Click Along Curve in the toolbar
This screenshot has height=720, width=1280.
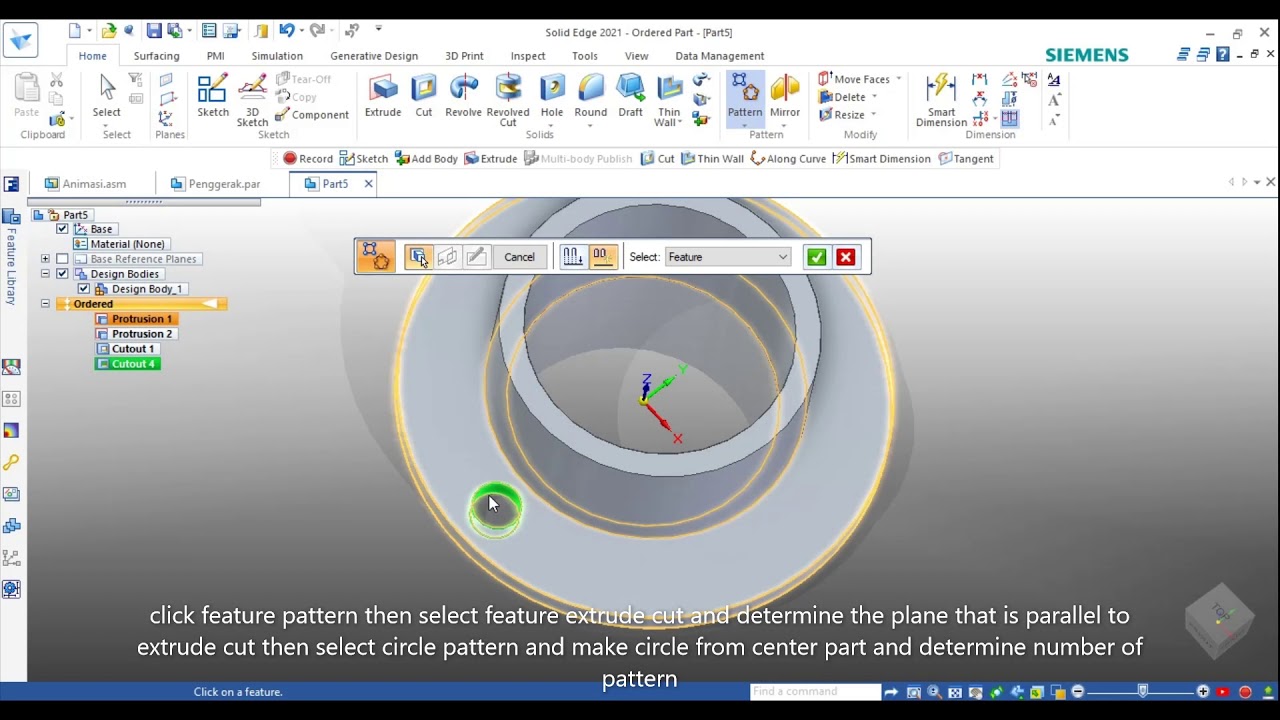click(788, 158)
